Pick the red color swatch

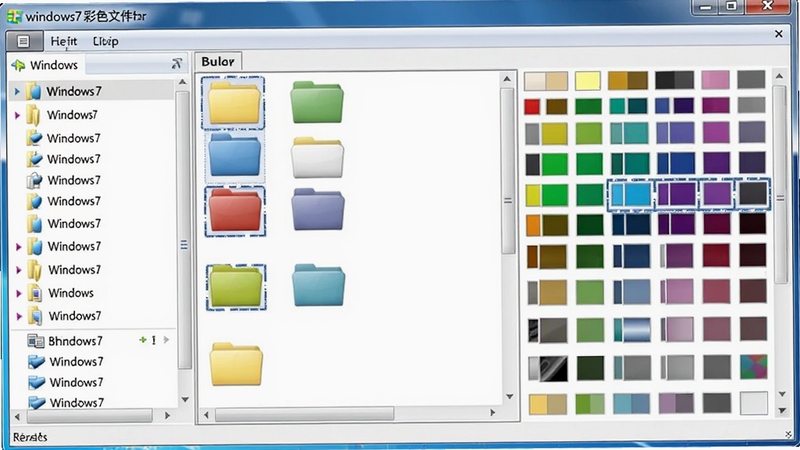click(x=532, y=107)
